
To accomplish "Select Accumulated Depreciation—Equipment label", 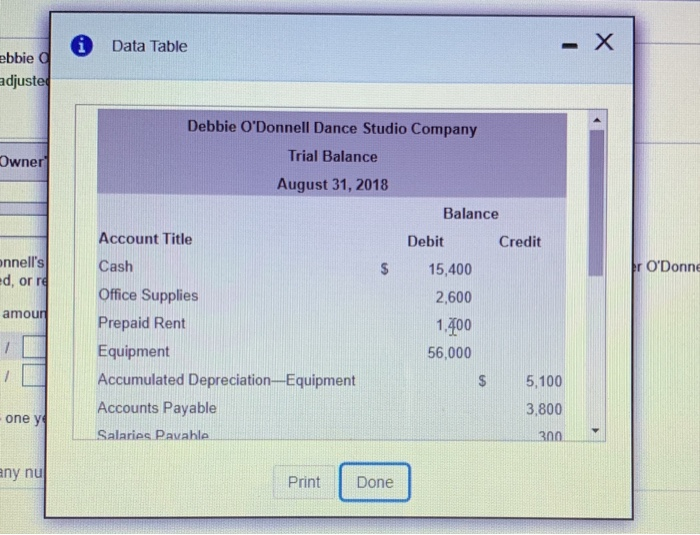I will (x=226, y=380).
